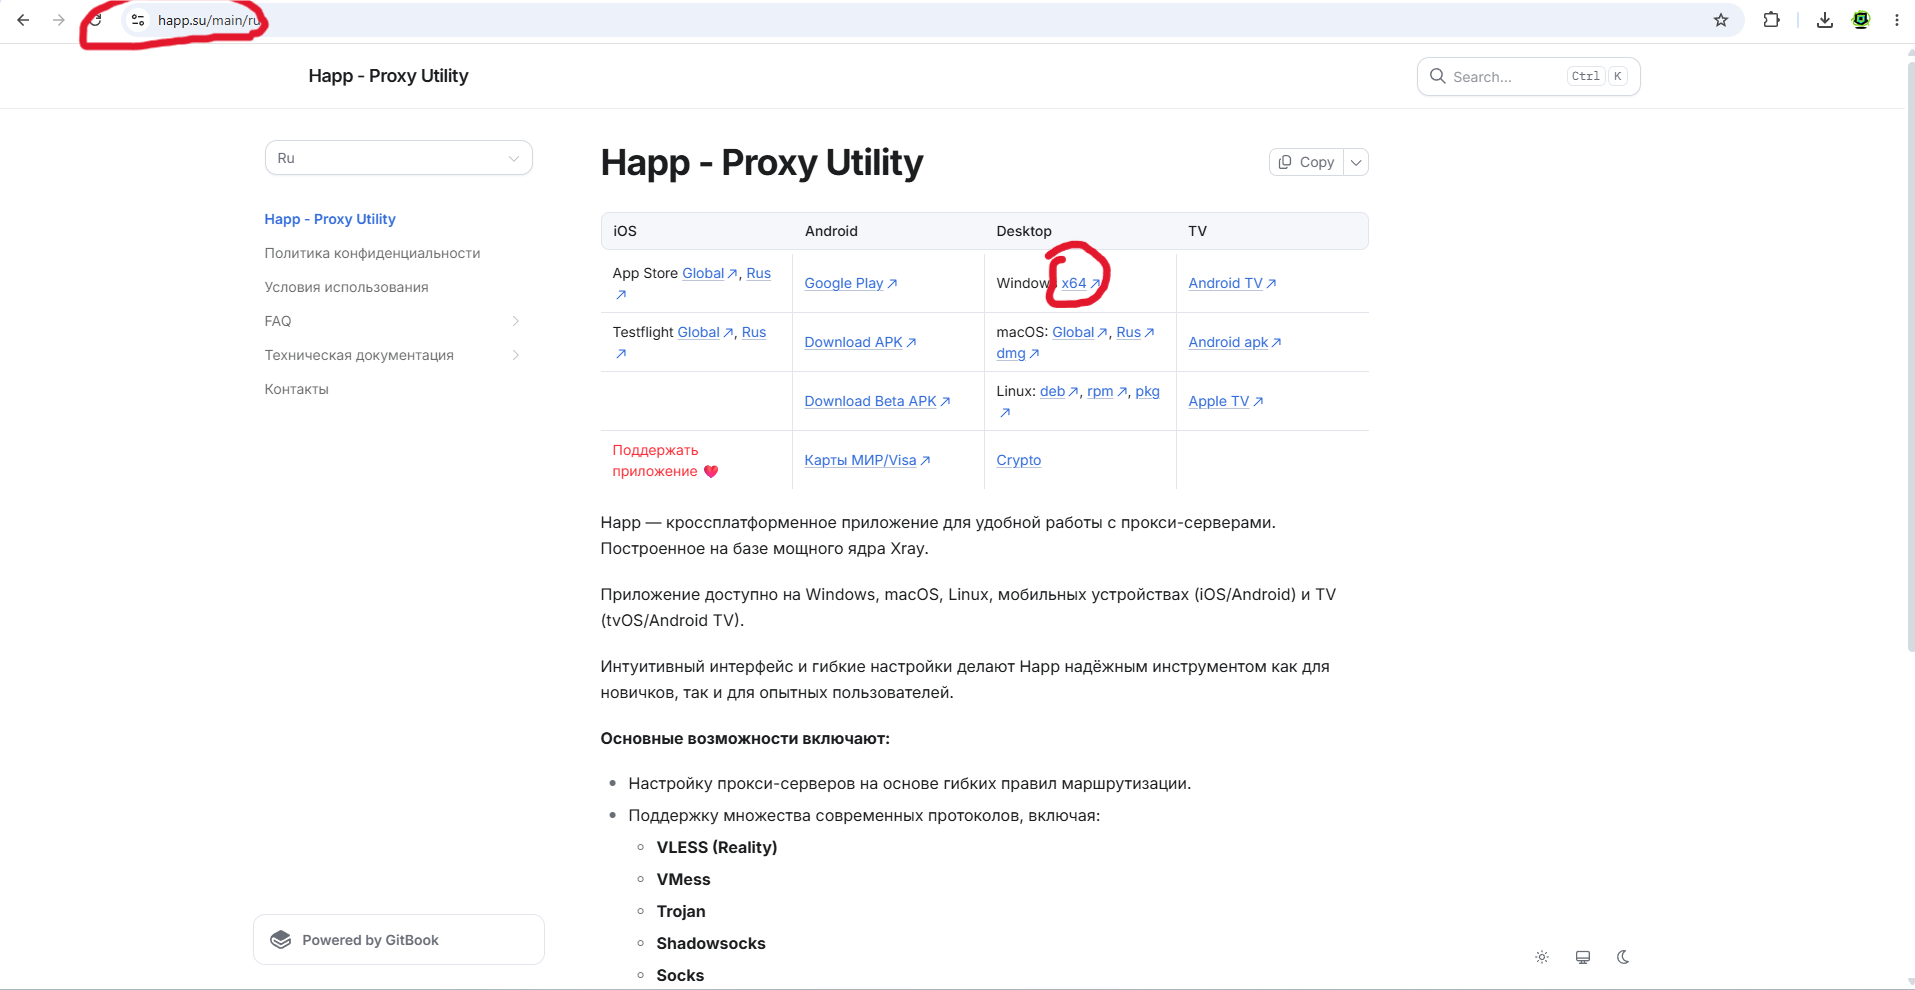Click the Android column header
The image size is (1915, 990).
click(831, 231)
